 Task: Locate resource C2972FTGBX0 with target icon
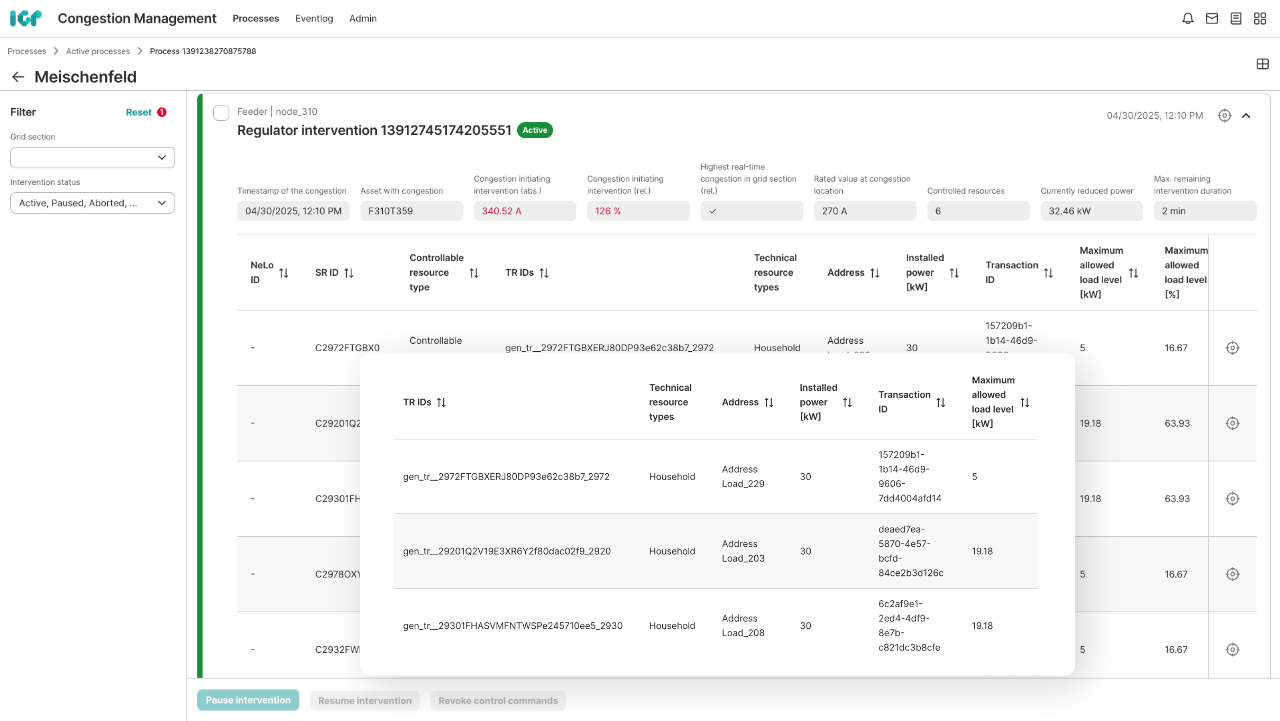click(x=1232, y=348)
